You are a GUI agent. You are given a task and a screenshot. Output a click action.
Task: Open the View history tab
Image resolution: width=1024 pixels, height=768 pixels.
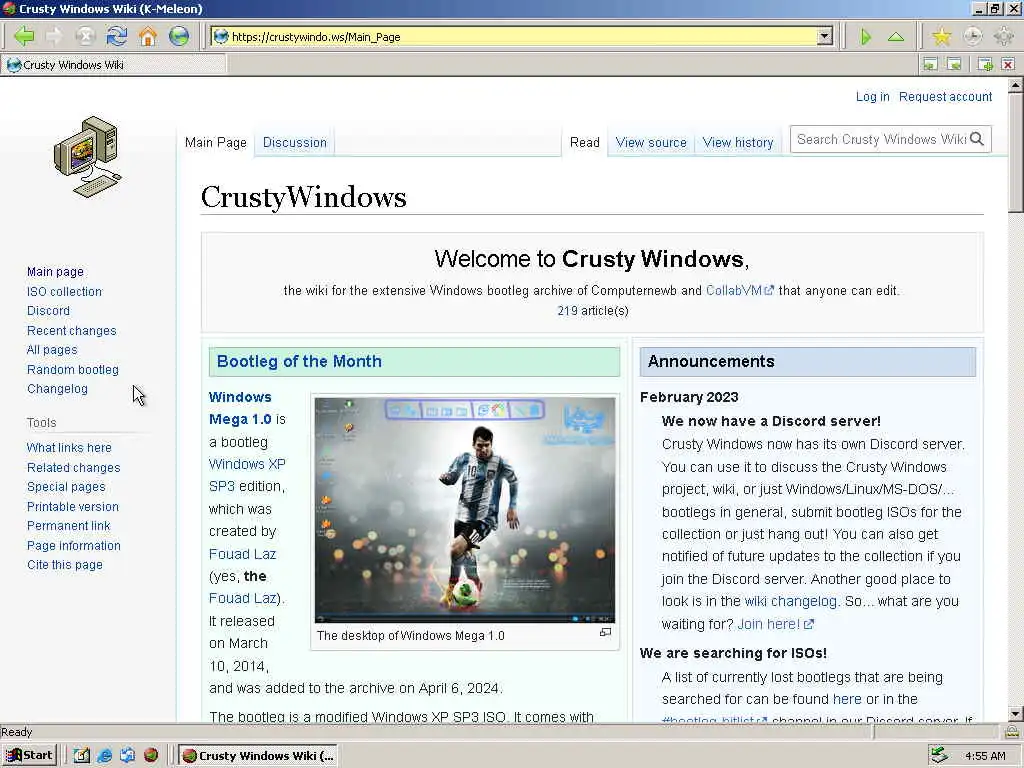(738, 142)
